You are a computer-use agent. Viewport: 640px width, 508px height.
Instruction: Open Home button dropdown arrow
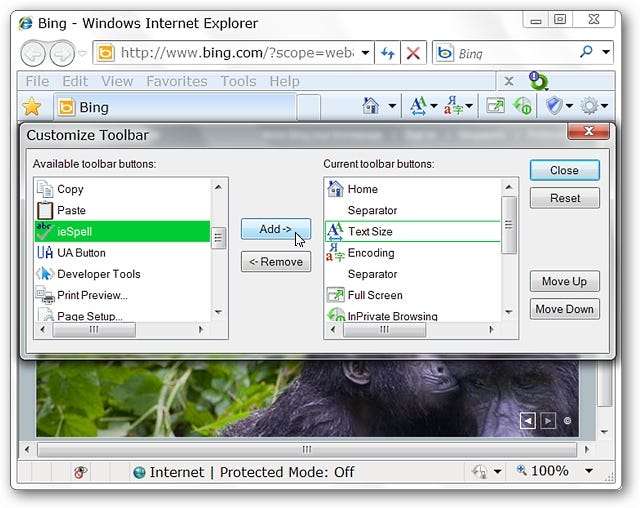pos(392,106)
